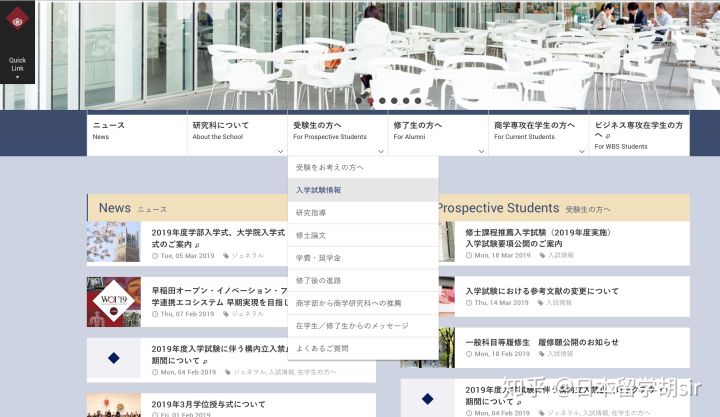Expand the 修了生の方へ For Alumni chevron
This screenshot has width=720, height=417.
click(x=481, y=151)
